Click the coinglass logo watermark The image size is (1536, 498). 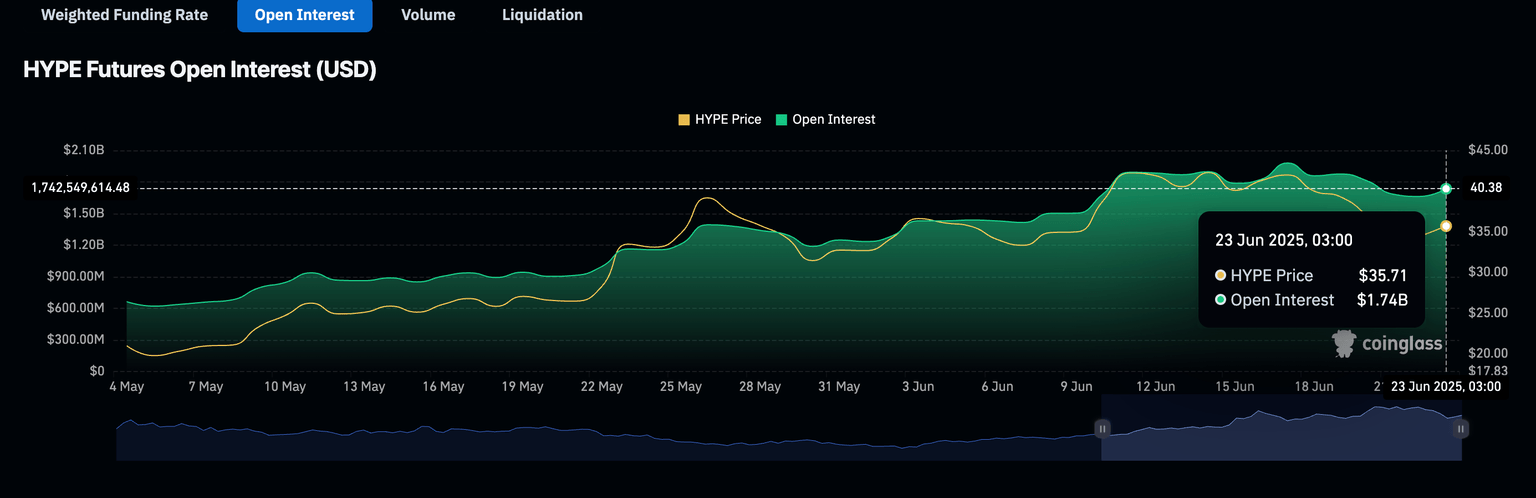click(1388, 344)
